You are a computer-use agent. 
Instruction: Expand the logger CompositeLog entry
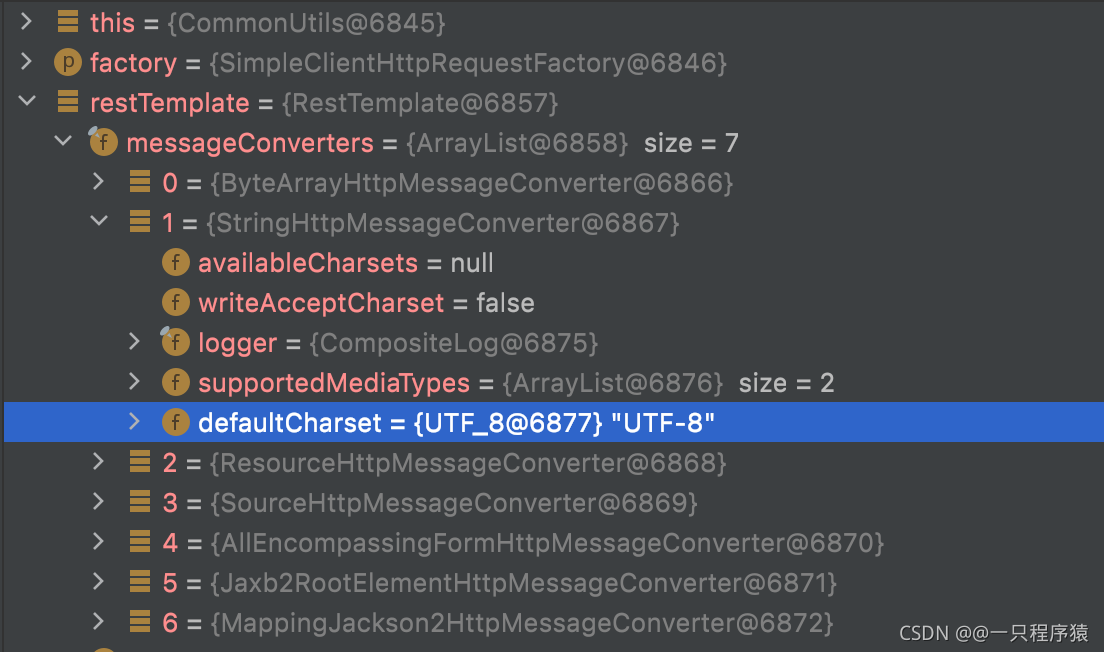[x=135, y=342]
